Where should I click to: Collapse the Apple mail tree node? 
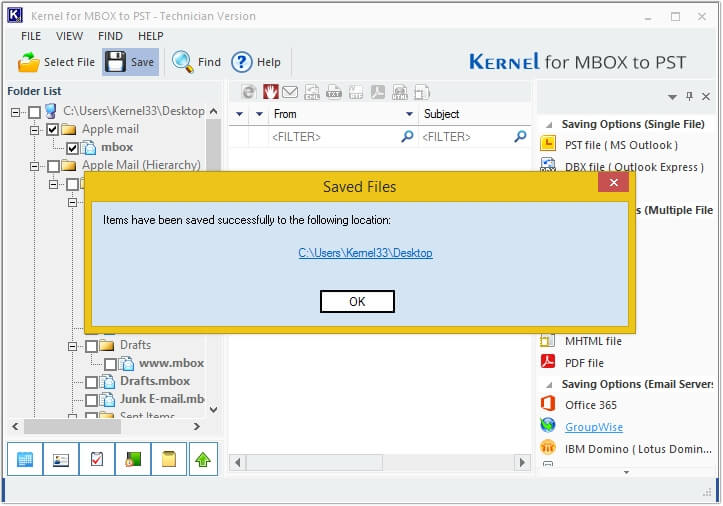click(x=34, y=130)
